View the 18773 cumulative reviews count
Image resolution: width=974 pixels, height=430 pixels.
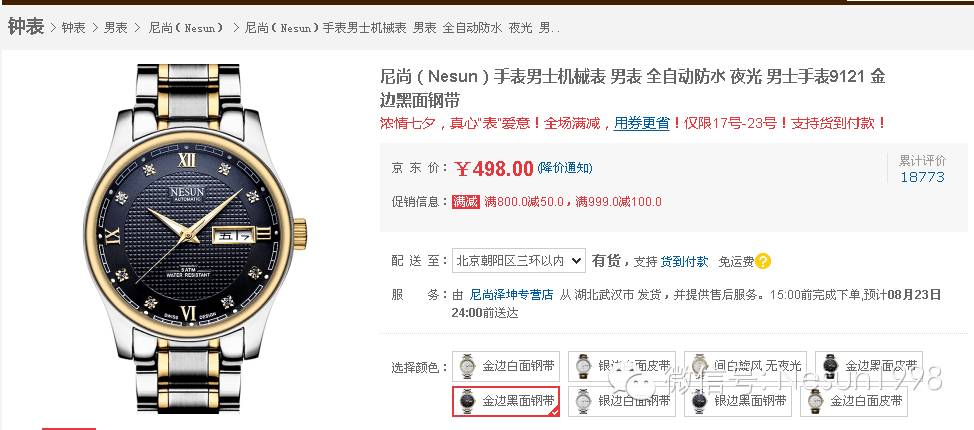point(922,176)
